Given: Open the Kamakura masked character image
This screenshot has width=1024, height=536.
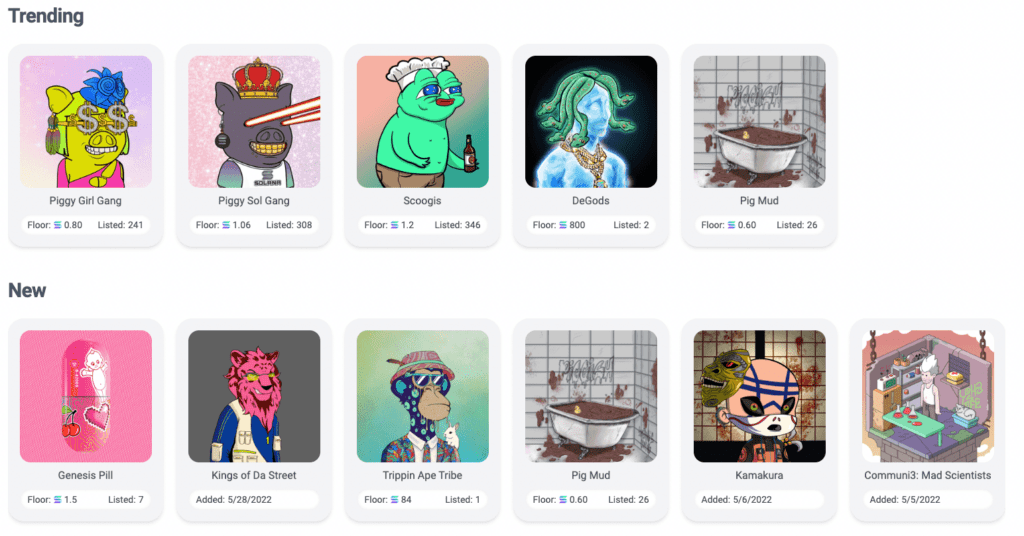Looking at the screenshot, I should pyautogui.click(x=760, y=396).
